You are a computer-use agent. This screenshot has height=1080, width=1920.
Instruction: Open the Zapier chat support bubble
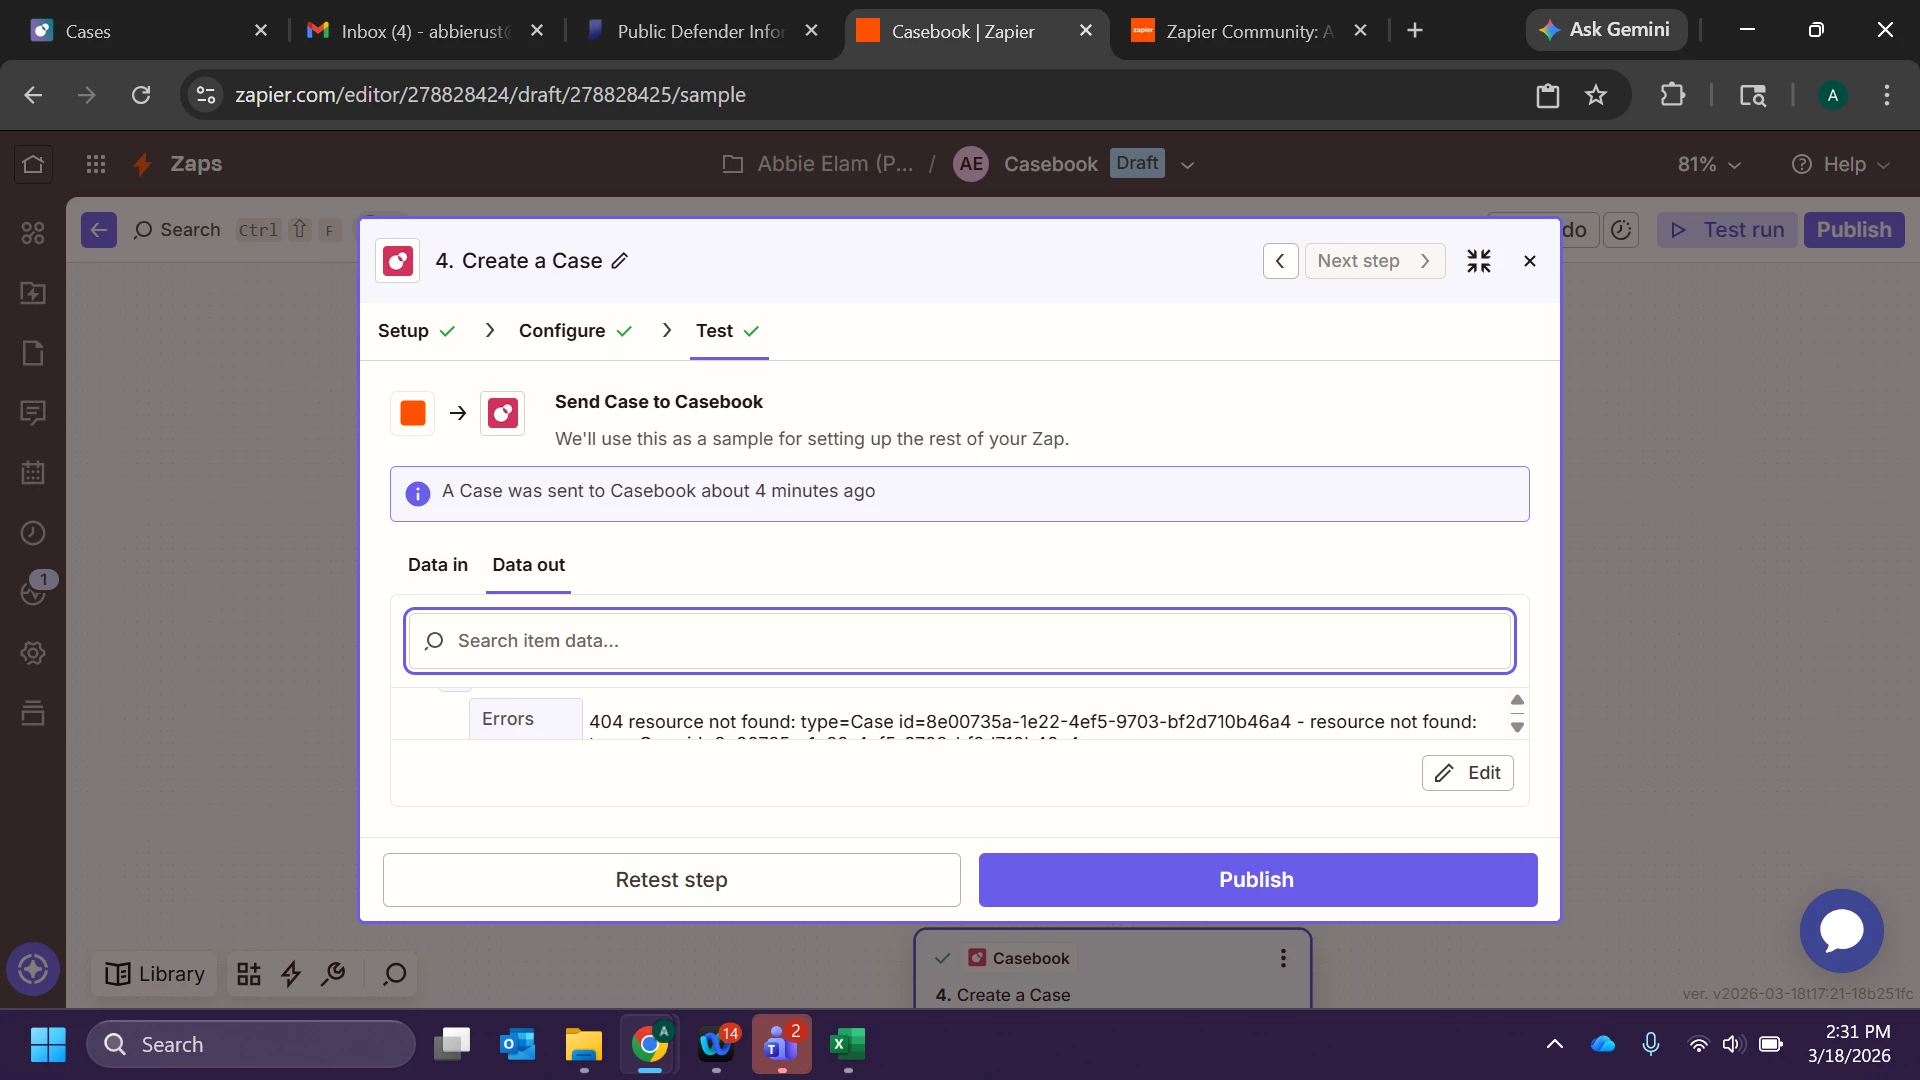(1841, 931)
